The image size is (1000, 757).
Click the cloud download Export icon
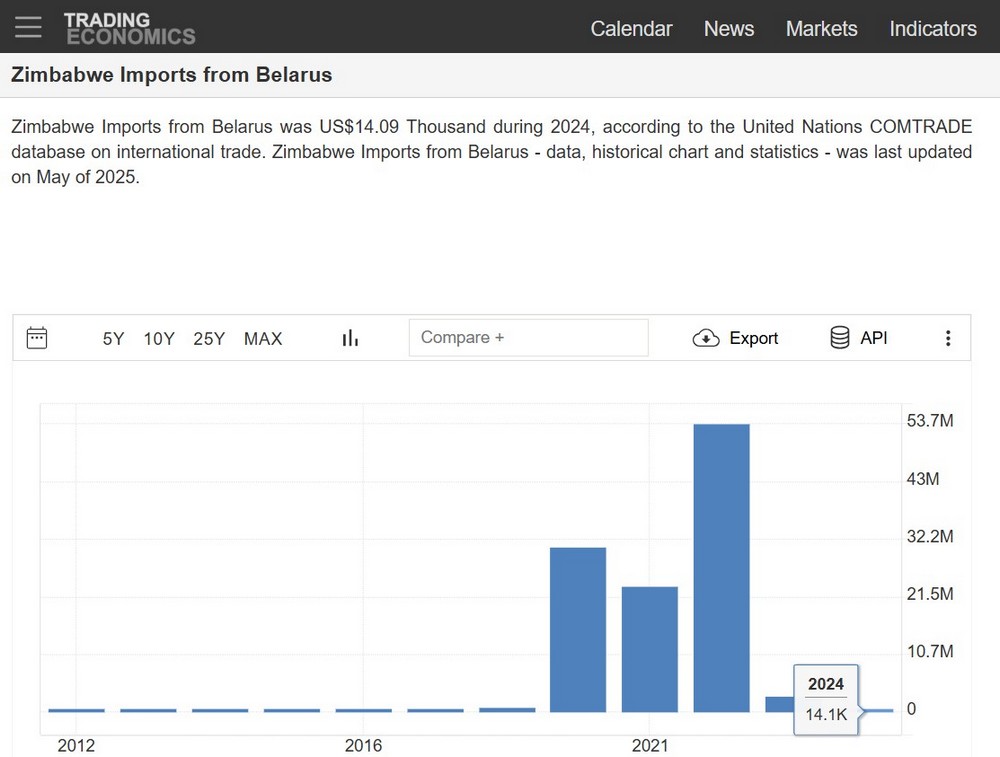click(706, 338)
